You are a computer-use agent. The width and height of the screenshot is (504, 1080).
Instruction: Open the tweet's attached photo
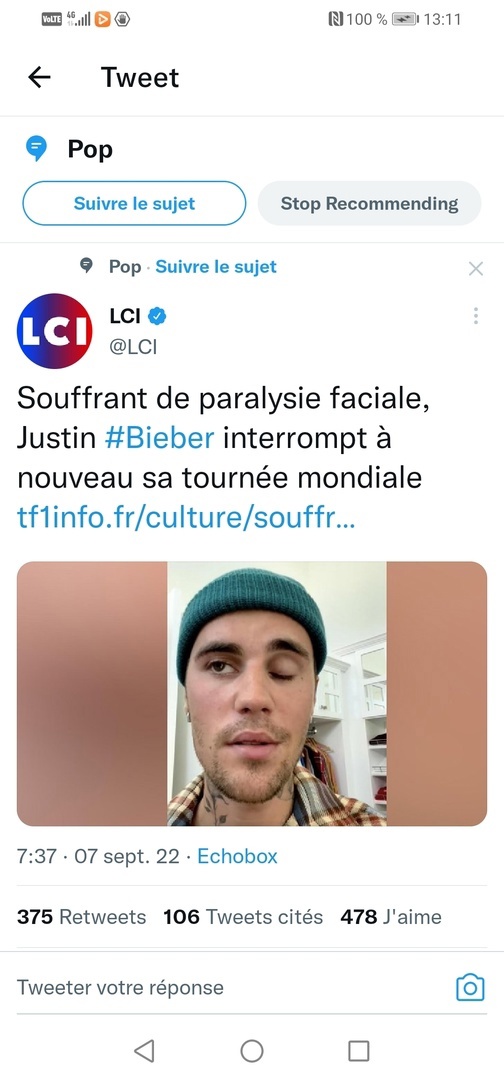click(x=252, y=694)
